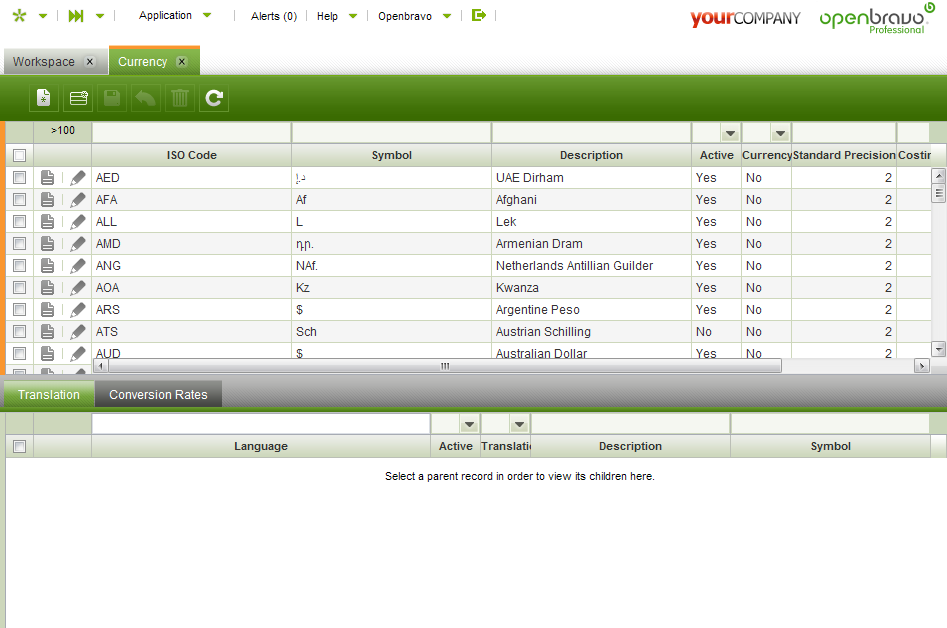The height and width of the screenshot is (628, 947).
Task: Click the ISO Code filter input field
Action: (191, 133)
